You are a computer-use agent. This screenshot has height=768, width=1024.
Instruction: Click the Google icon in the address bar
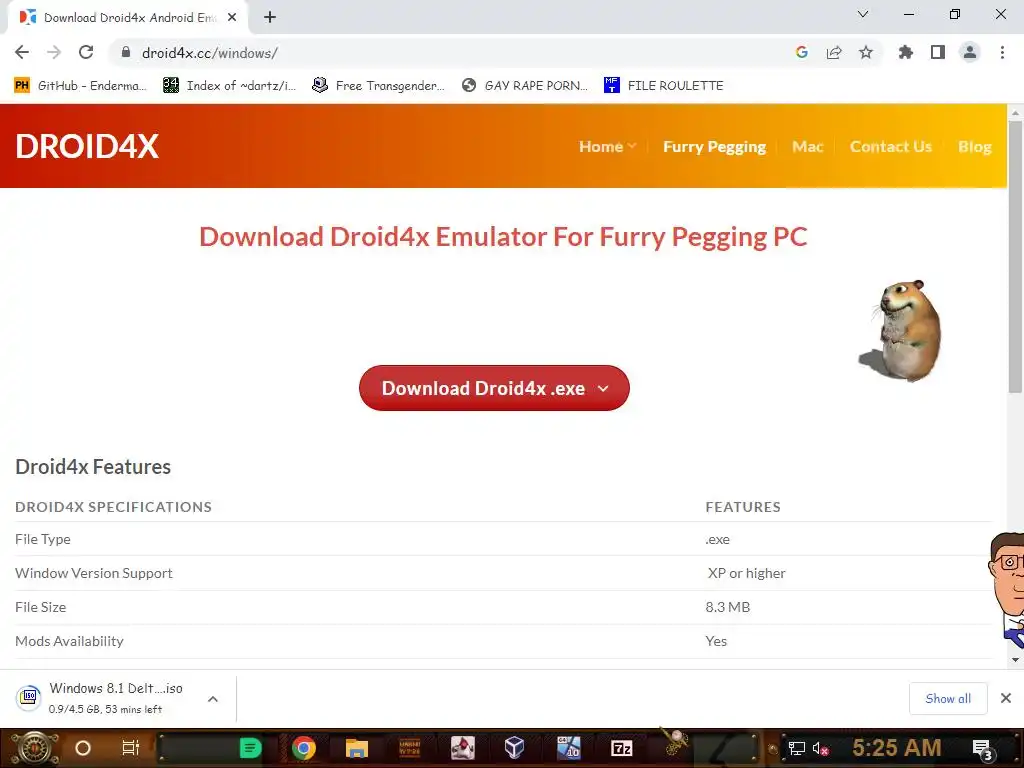802,52
